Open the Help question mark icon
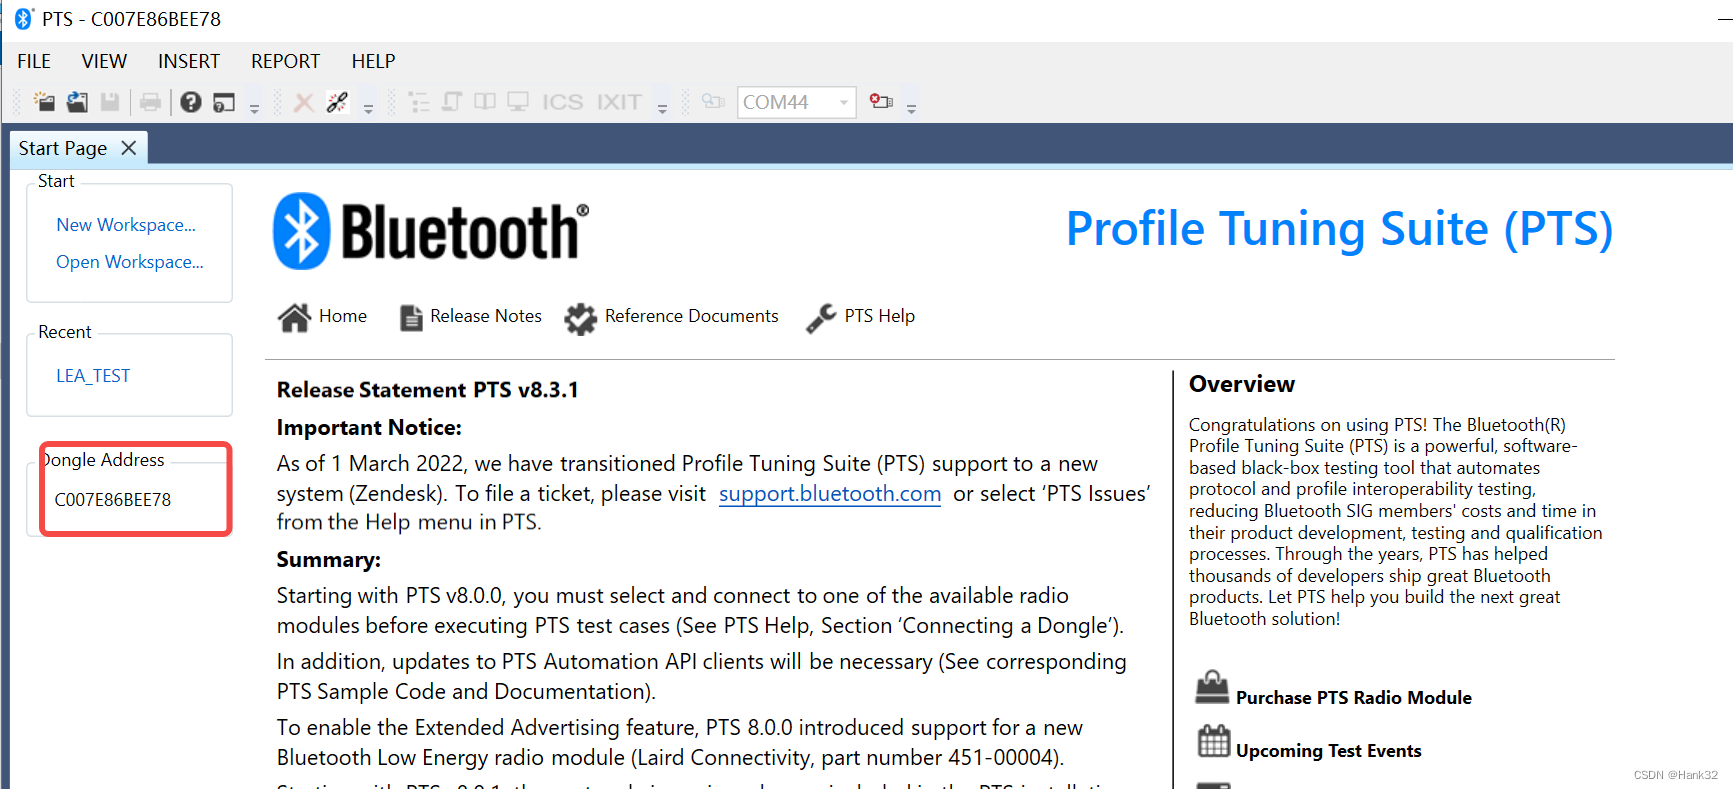Screen dimensions: 1733x789 (191, 102)
